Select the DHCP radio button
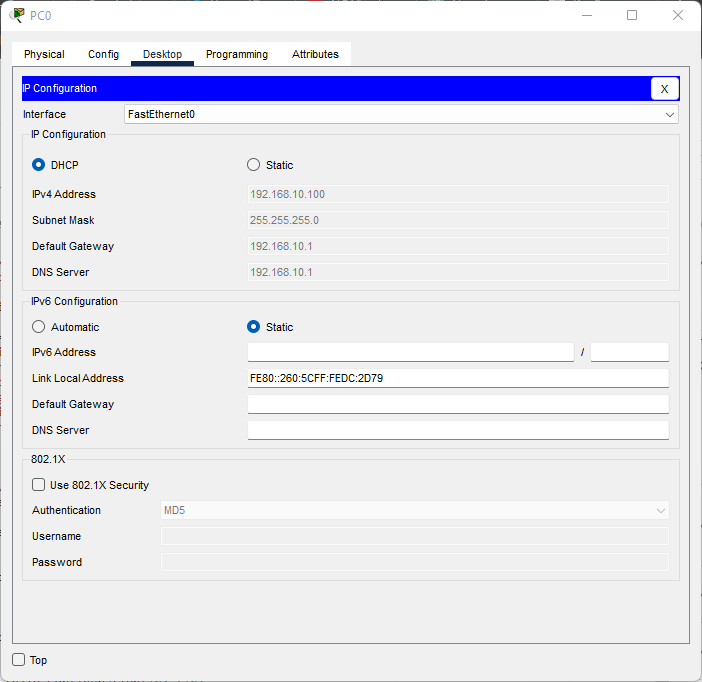 (39, 165)
